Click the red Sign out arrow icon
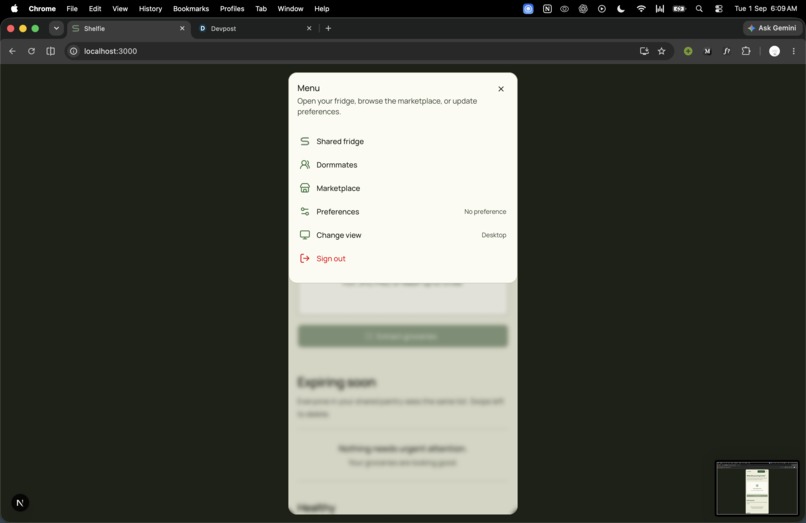Image resolution: width=806 pixels, height=523 pixels. (x=305, y=258)
